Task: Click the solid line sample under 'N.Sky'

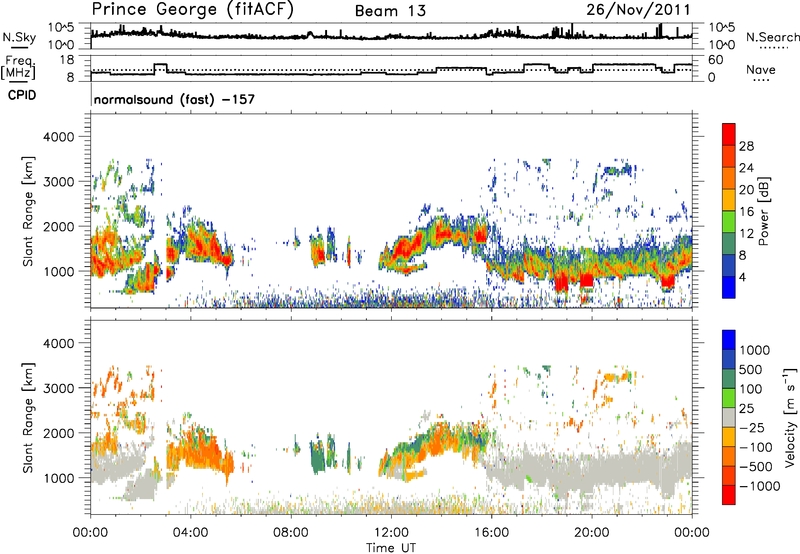Action: (x=19, y=47)
